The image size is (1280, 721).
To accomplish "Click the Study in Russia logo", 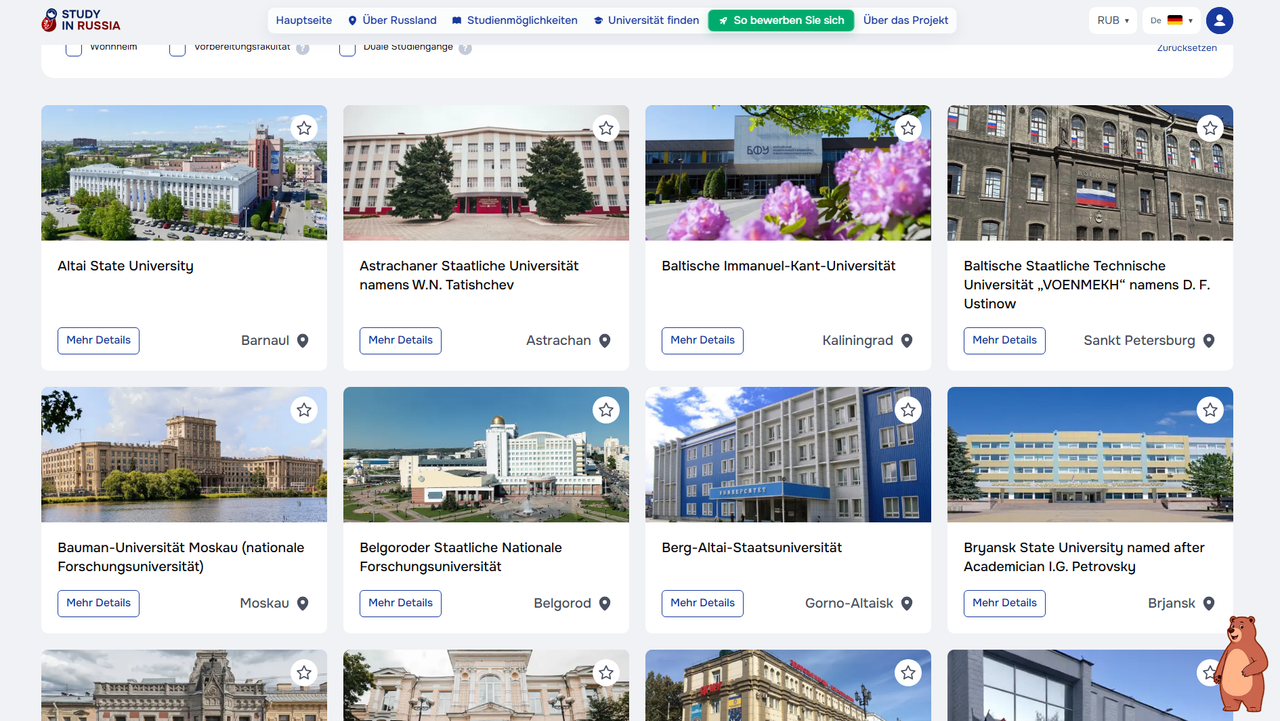I will pyautogui.click(x=80, y=20).
